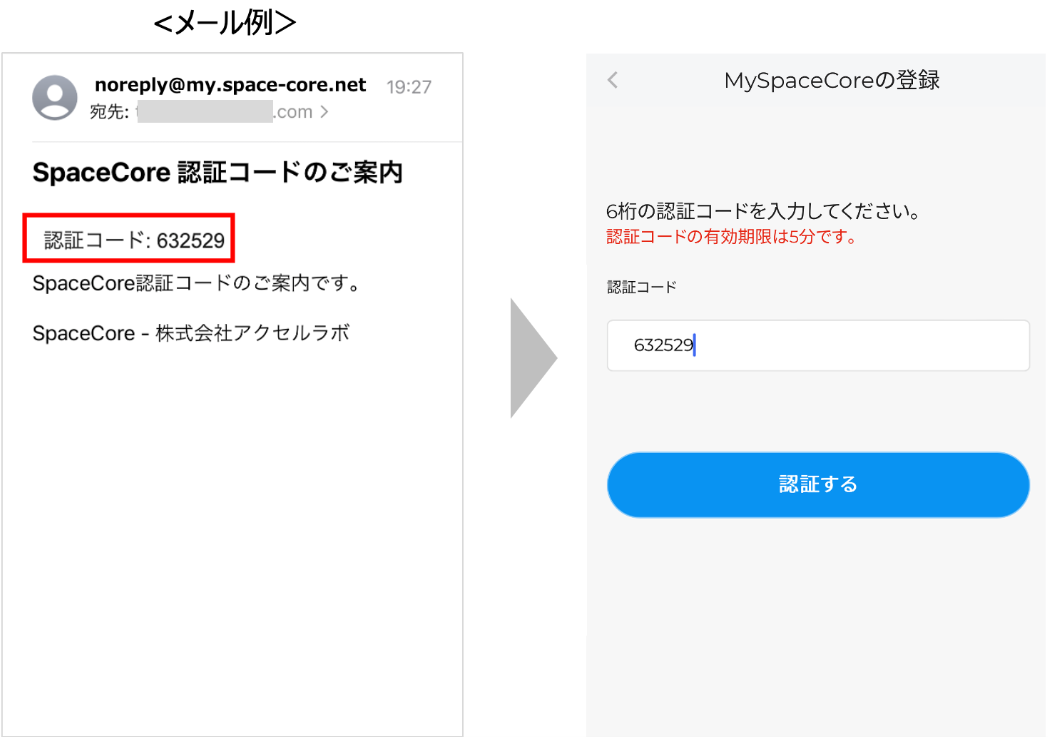Click the MySpaceCoreの登録 page title
Image resolution: width=1048 pixels, height=737 pixels.
831,81
